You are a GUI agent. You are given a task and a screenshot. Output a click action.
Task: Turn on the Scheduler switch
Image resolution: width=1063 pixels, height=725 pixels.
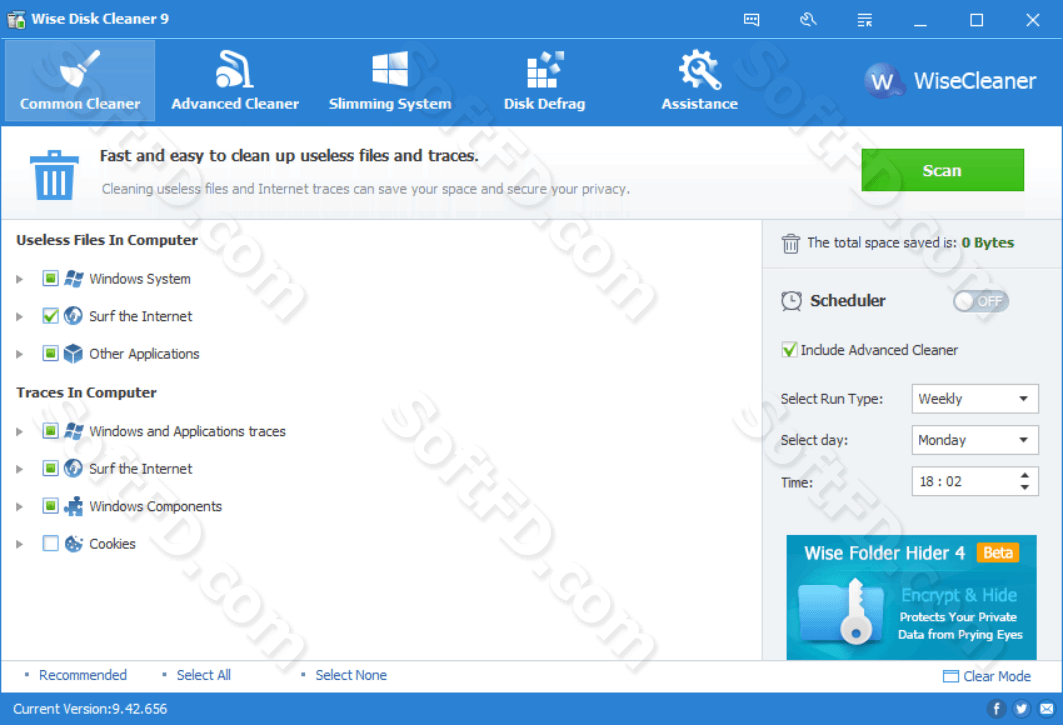[980, 300]
